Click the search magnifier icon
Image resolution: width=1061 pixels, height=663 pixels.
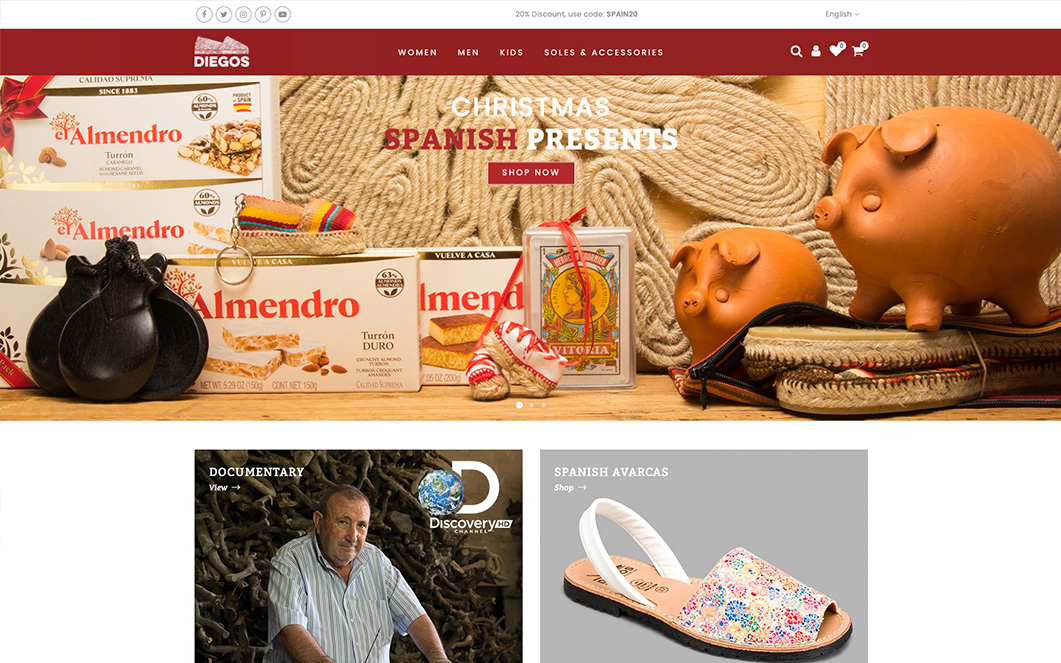tap(796, 51)
